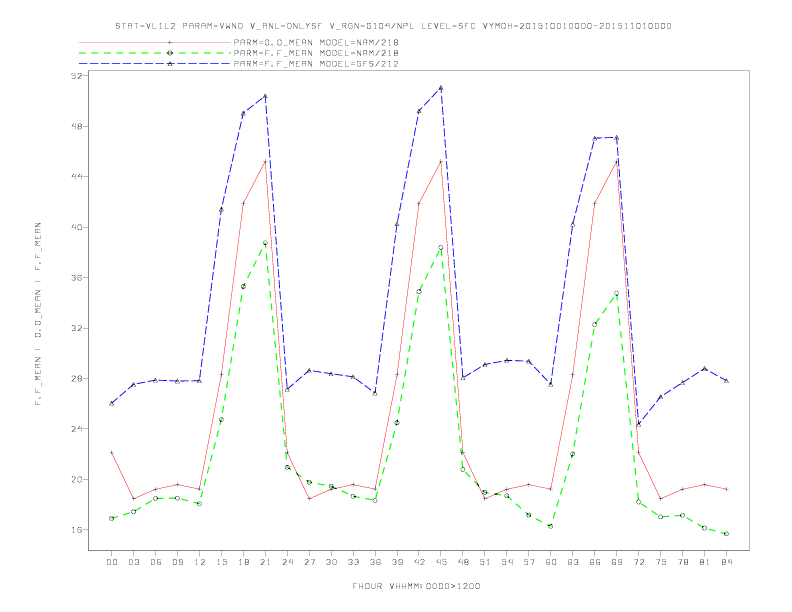Image resolution: width=792 pixels, height=612 pixels.
Task: Click green NAM circle peak marker at hour 21
Action: pyautogui.click(x=265, y=243)
